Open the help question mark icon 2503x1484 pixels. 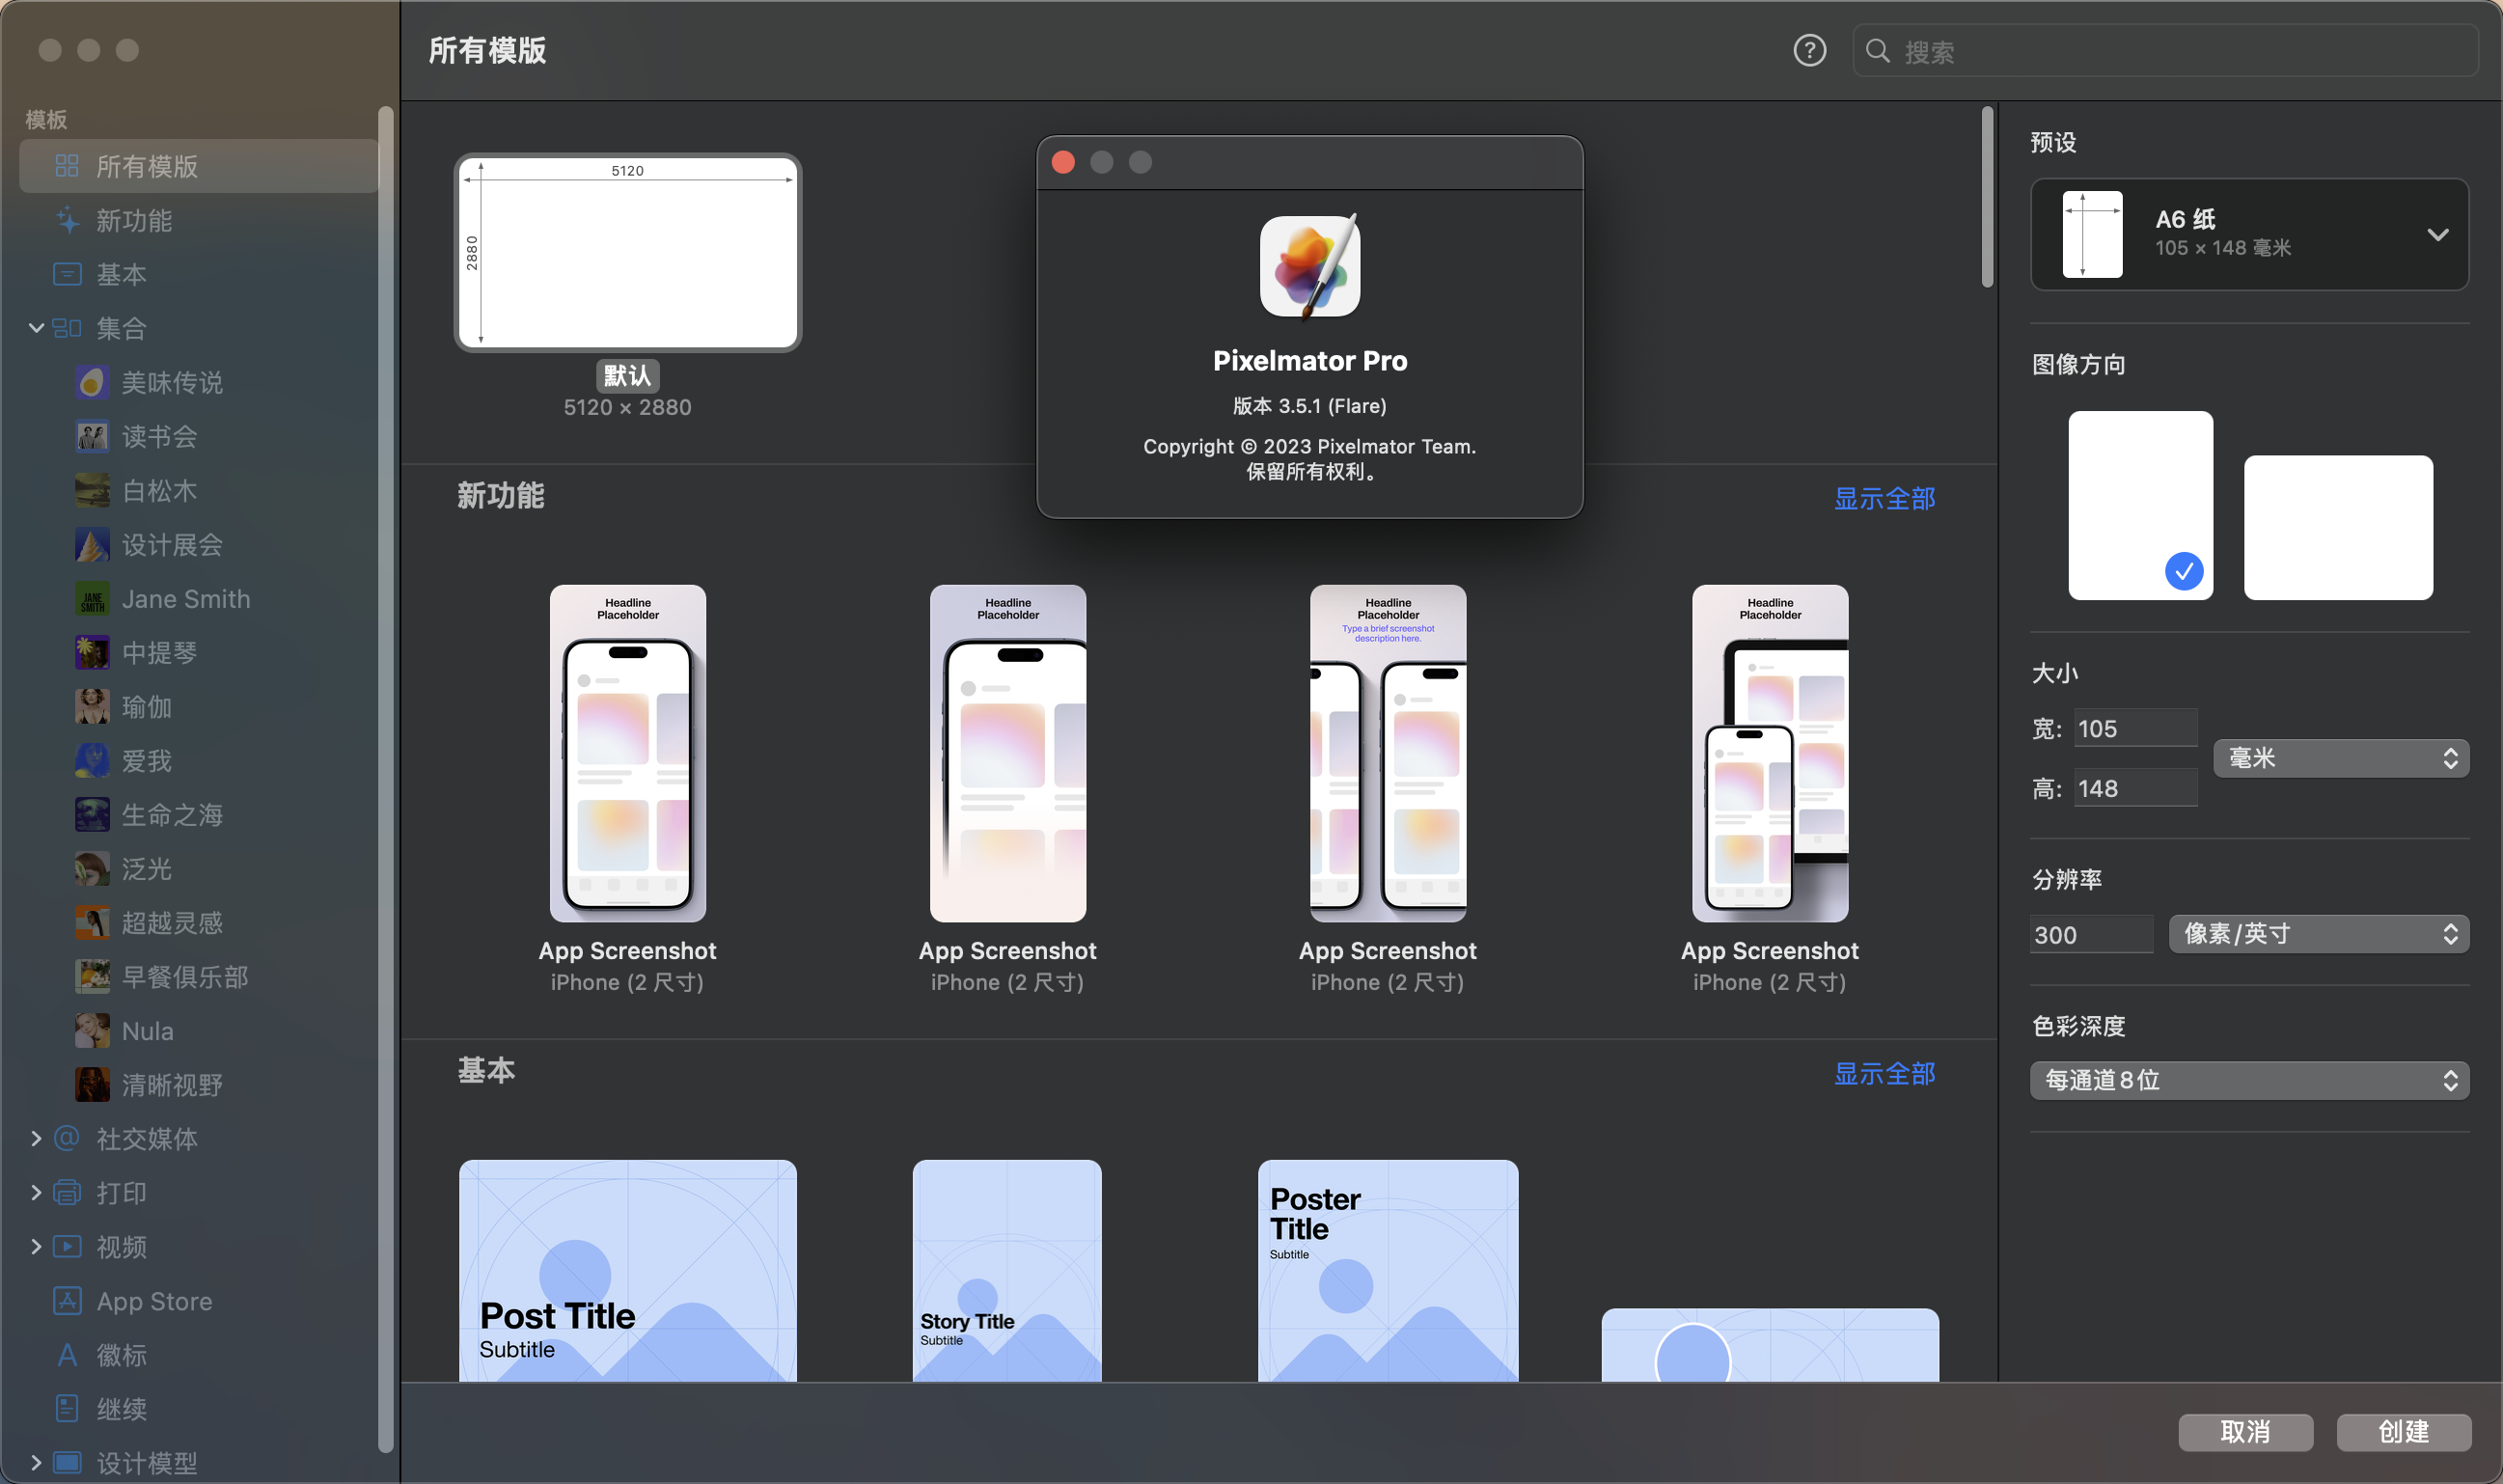pyautogui.click(x=1809, y=50)
